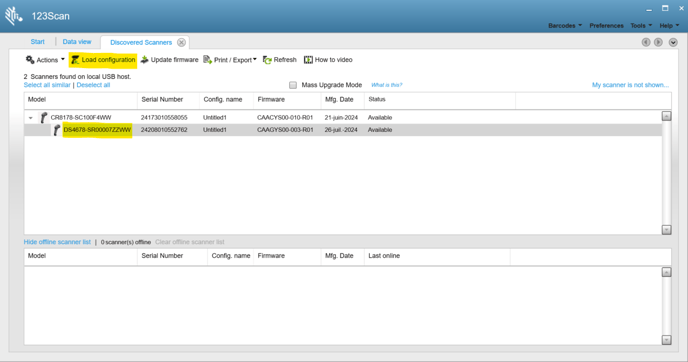This screenshot has width=688, height=362.
Task: Open the Preferences menu
Action: tap(606, 25)
